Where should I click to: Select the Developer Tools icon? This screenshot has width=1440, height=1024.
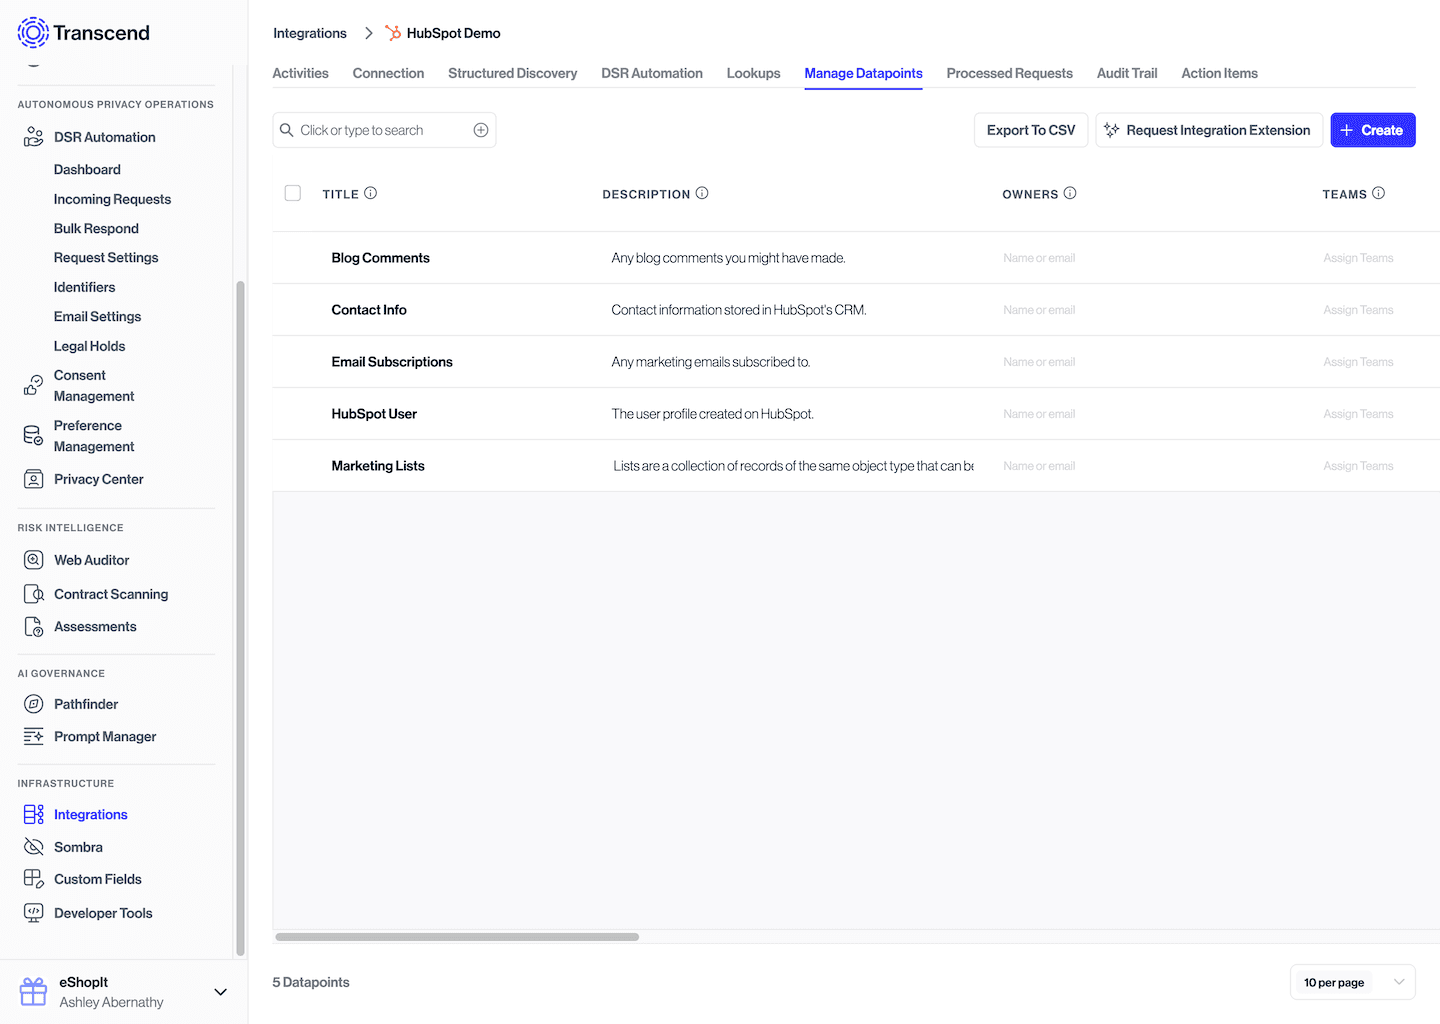click(33, 912)
